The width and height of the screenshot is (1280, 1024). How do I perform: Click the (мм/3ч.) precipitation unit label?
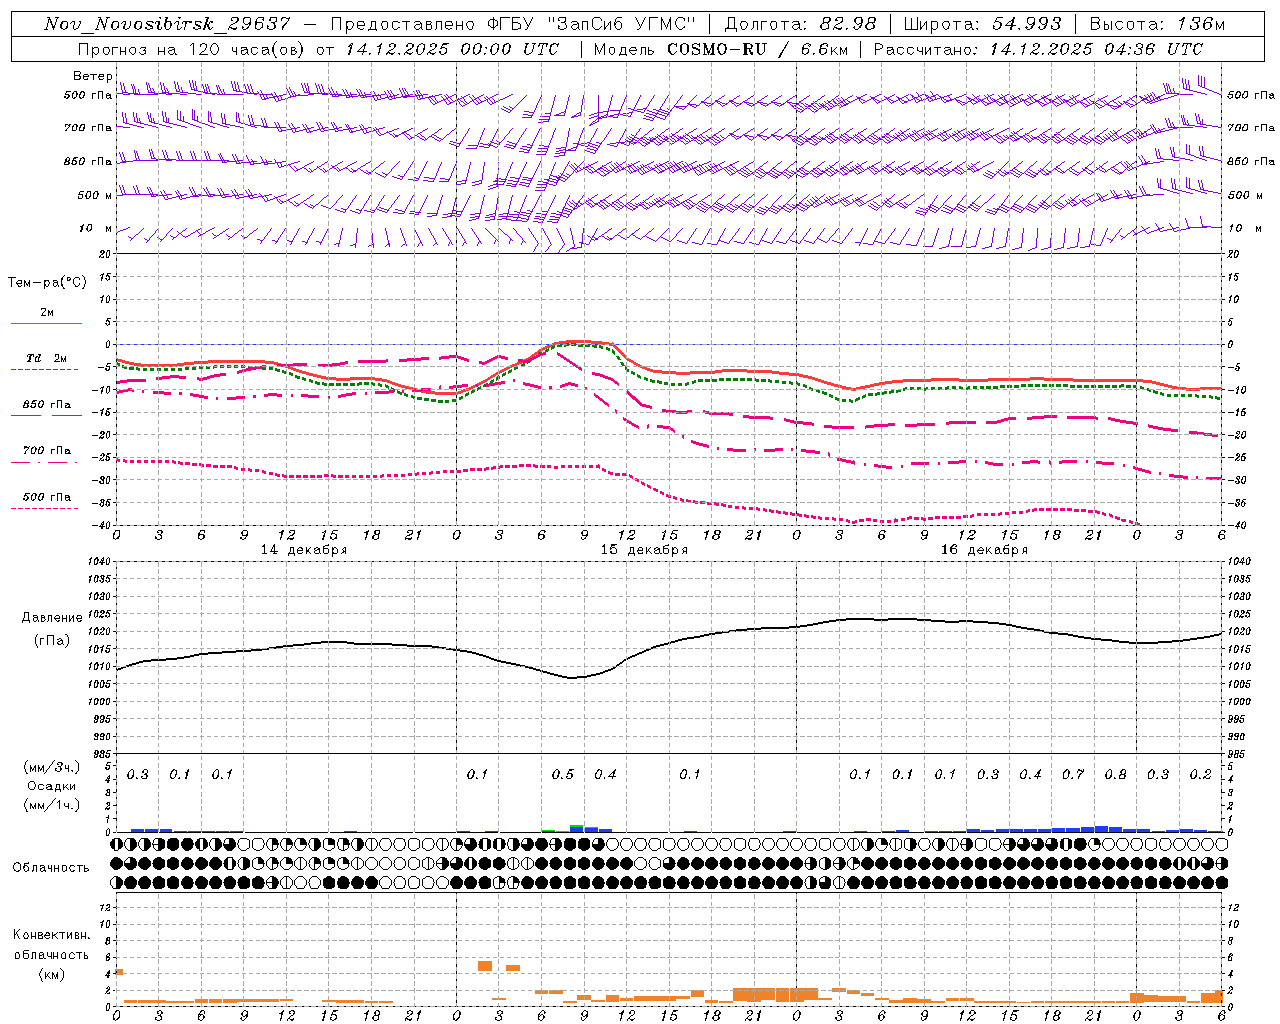point(52,767)
